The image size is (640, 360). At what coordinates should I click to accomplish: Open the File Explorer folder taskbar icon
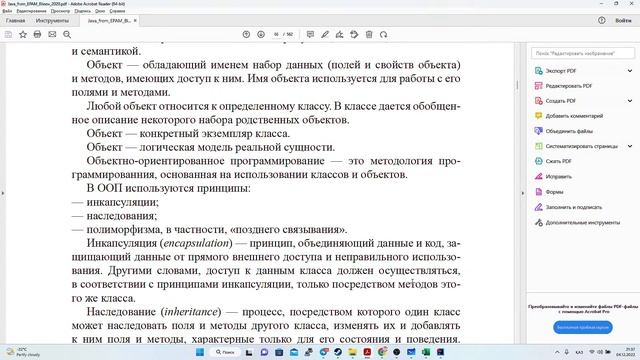[x=352, y=352]
